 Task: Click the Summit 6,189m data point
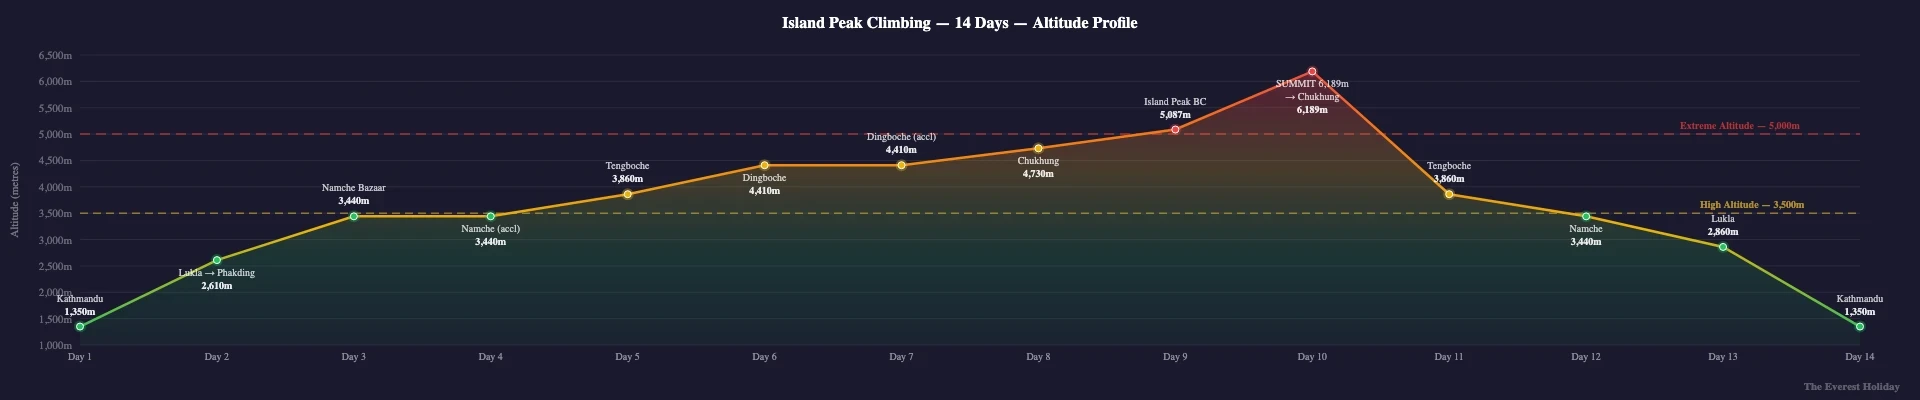(1313, 72)
